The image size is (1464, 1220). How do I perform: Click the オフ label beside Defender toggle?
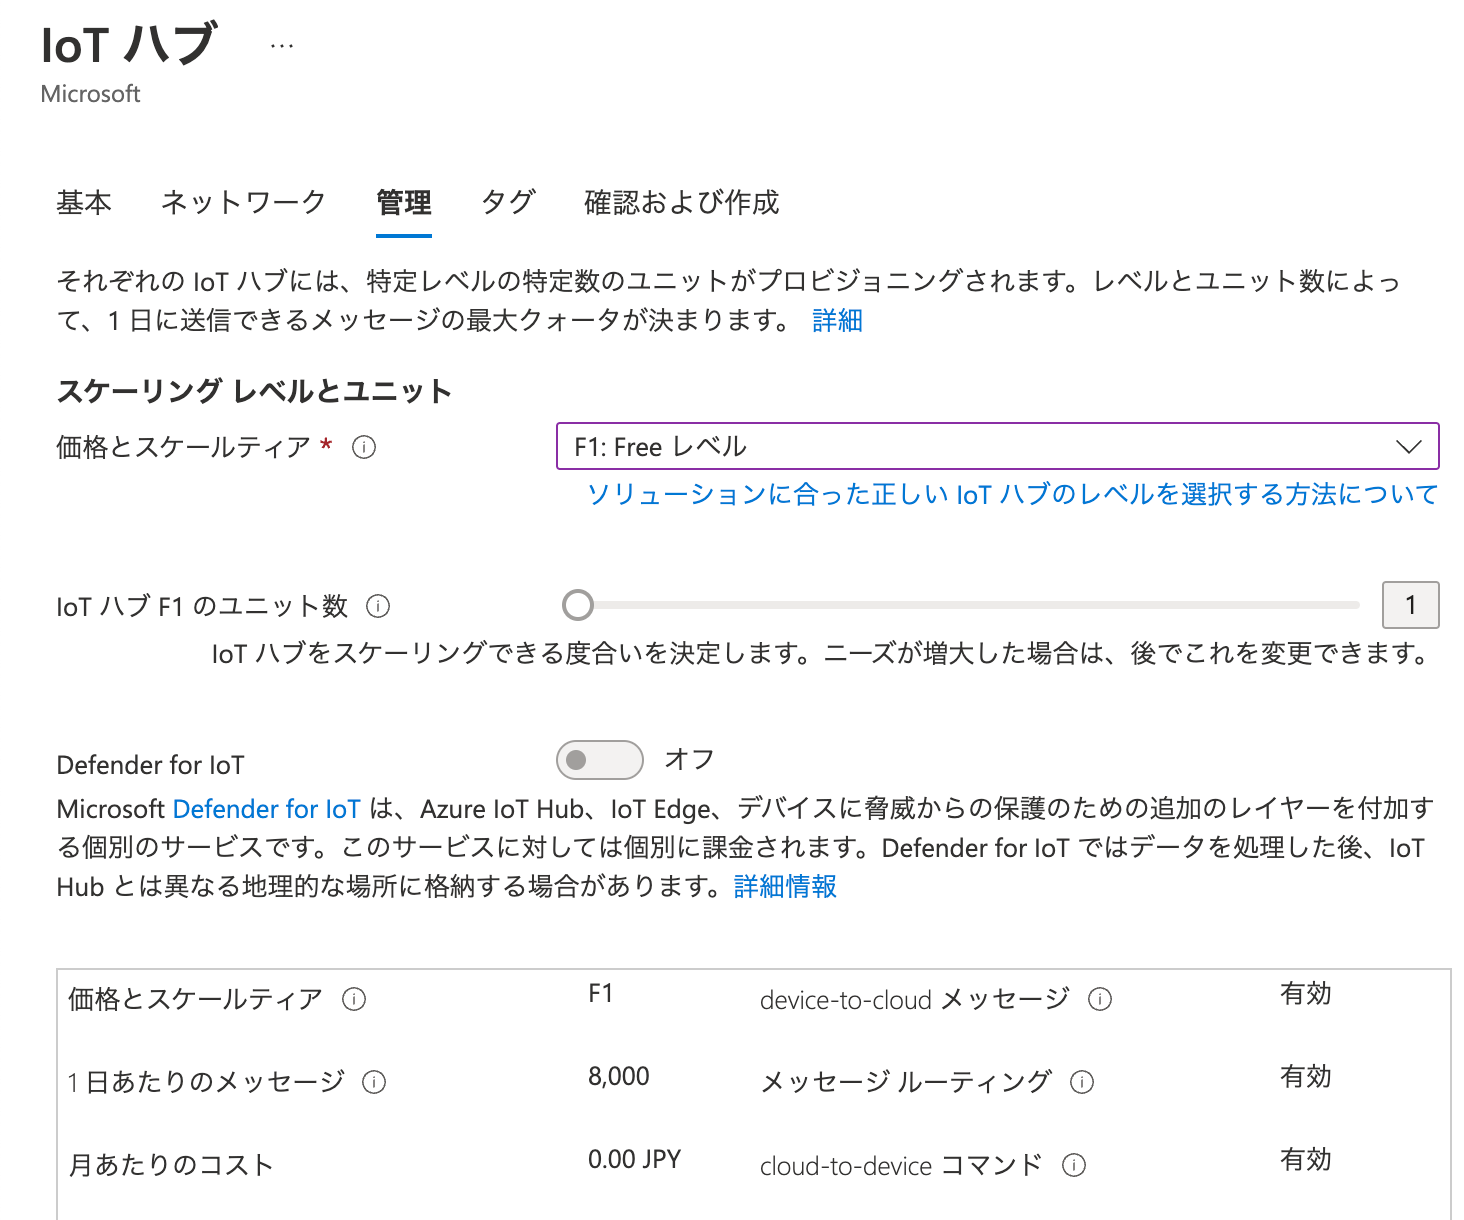pyautogui.click(x=690, y=760)
